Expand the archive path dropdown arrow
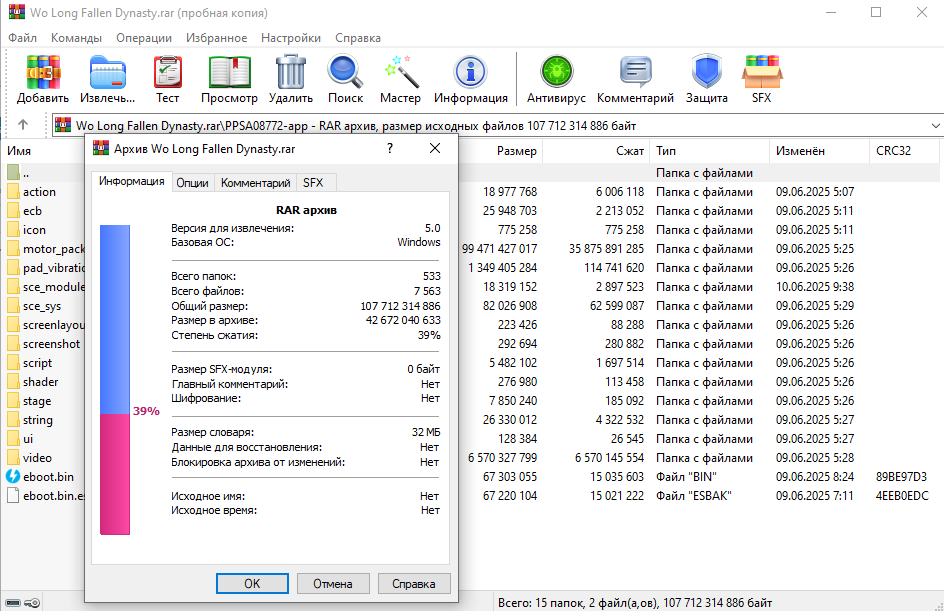 [934, 126]
